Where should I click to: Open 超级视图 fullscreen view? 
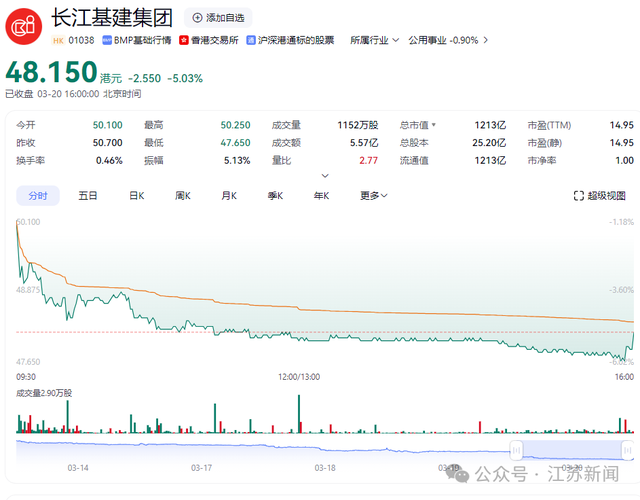[600, 196]
